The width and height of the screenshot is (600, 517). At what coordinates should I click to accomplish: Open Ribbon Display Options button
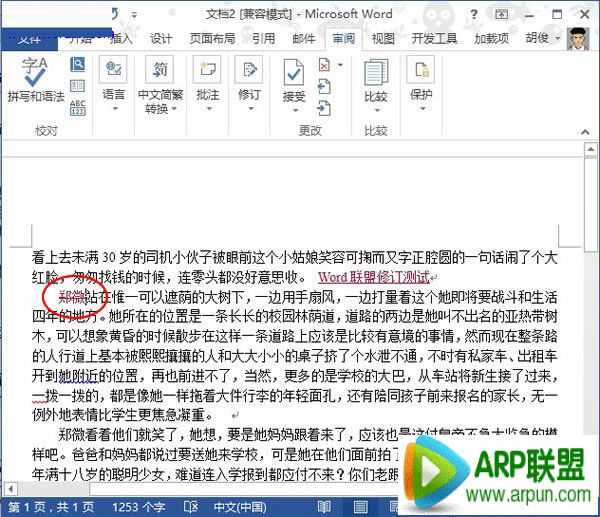pyautogui.click(x=501, y=15)
